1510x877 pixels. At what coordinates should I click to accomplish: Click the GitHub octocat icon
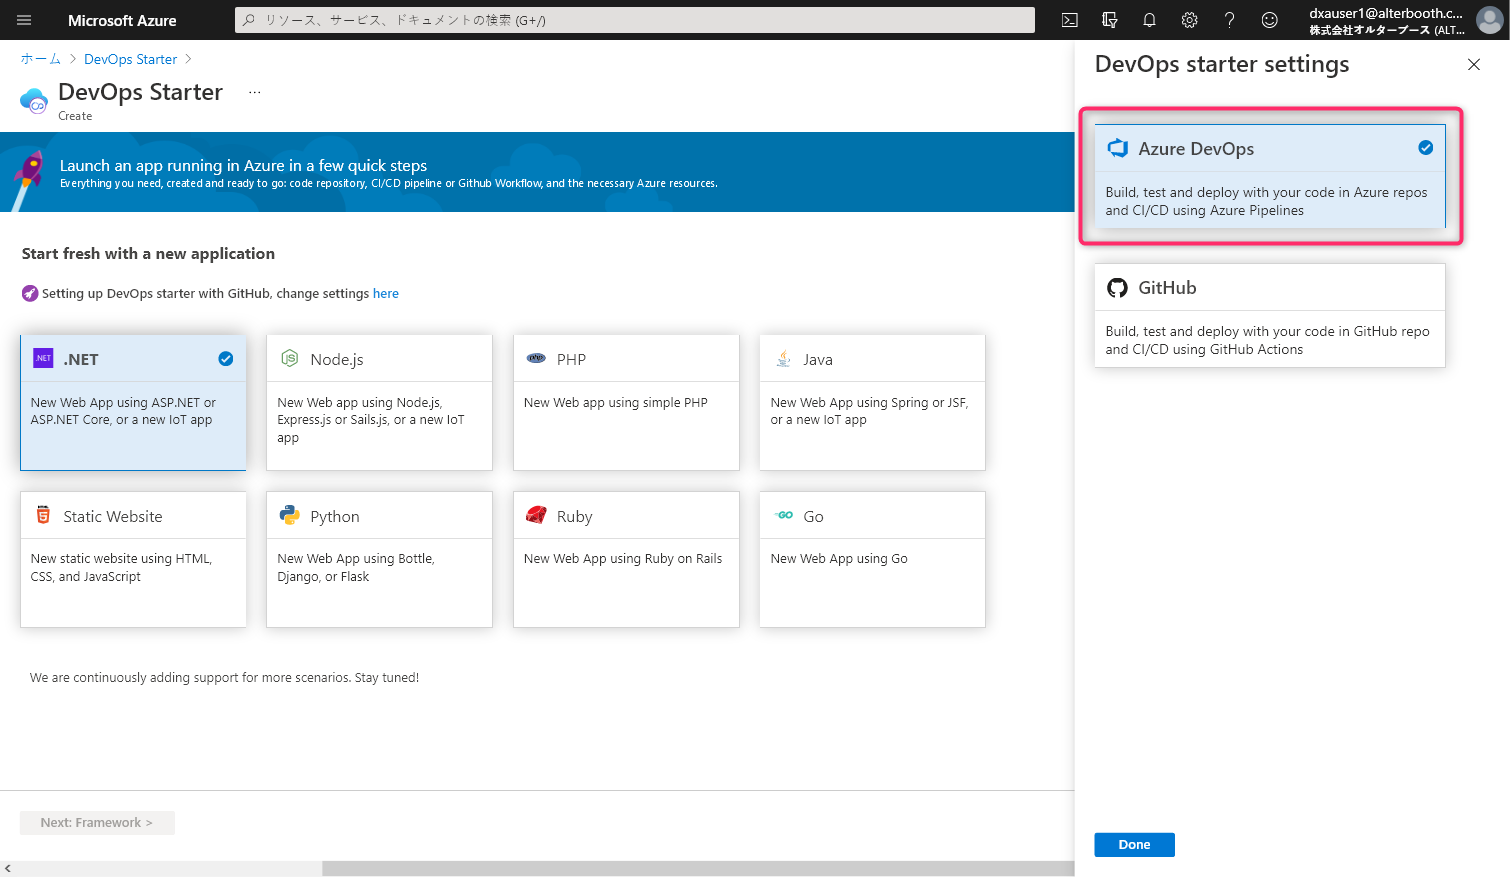[x=1117, y=287]
